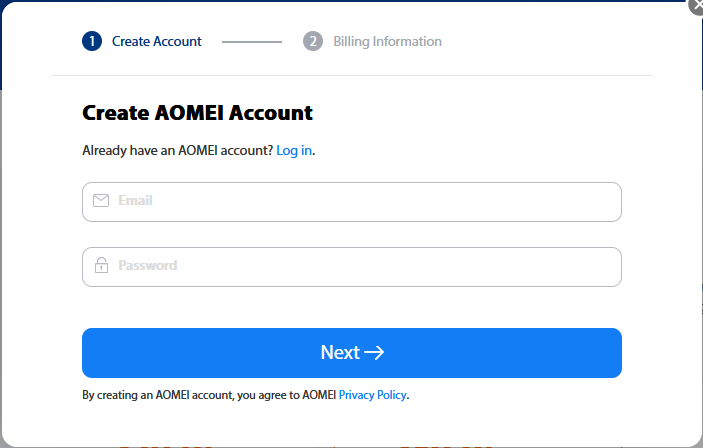This screenshot has height=448, width=703.
Task: Click the connector line between the steps
Action: pyautogui.click(x=252, y=42)
